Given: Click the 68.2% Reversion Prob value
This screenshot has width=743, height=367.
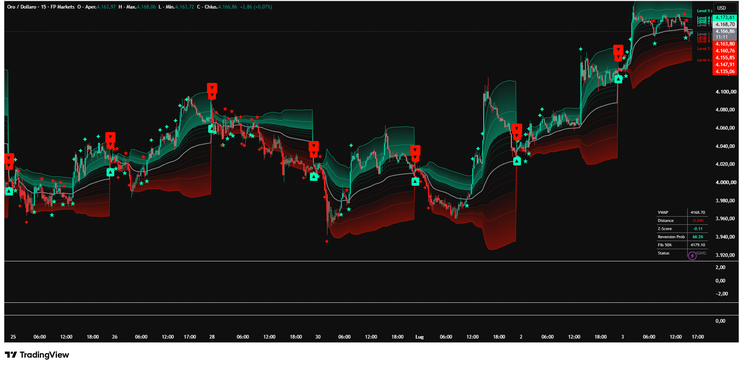Looking at the screenshot, I should click(x=698, y=237).
